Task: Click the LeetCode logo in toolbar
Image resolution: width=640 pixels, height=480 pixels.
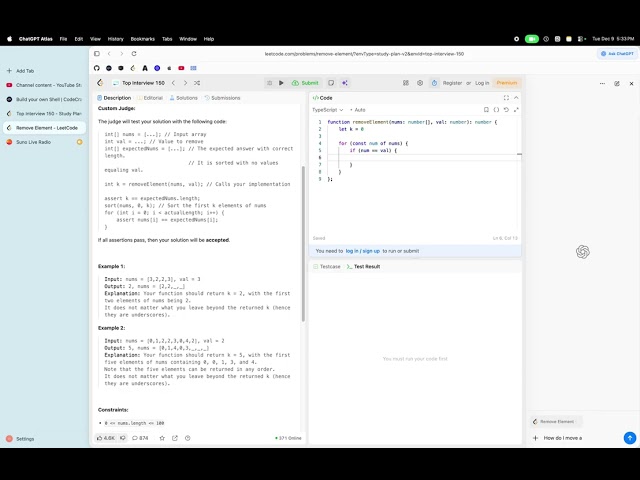Action: (x=100, y=83)
